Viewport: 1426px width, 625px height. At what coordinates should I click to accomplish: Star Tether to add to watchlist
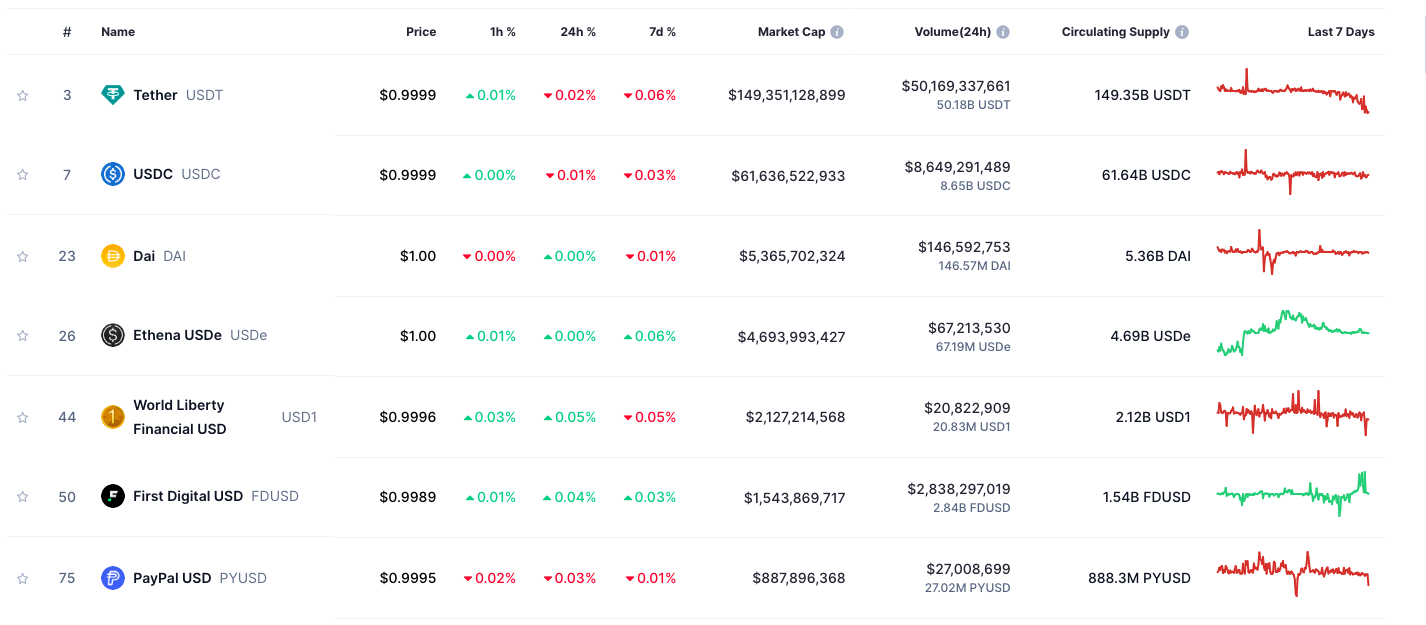[x=22, y=96]
